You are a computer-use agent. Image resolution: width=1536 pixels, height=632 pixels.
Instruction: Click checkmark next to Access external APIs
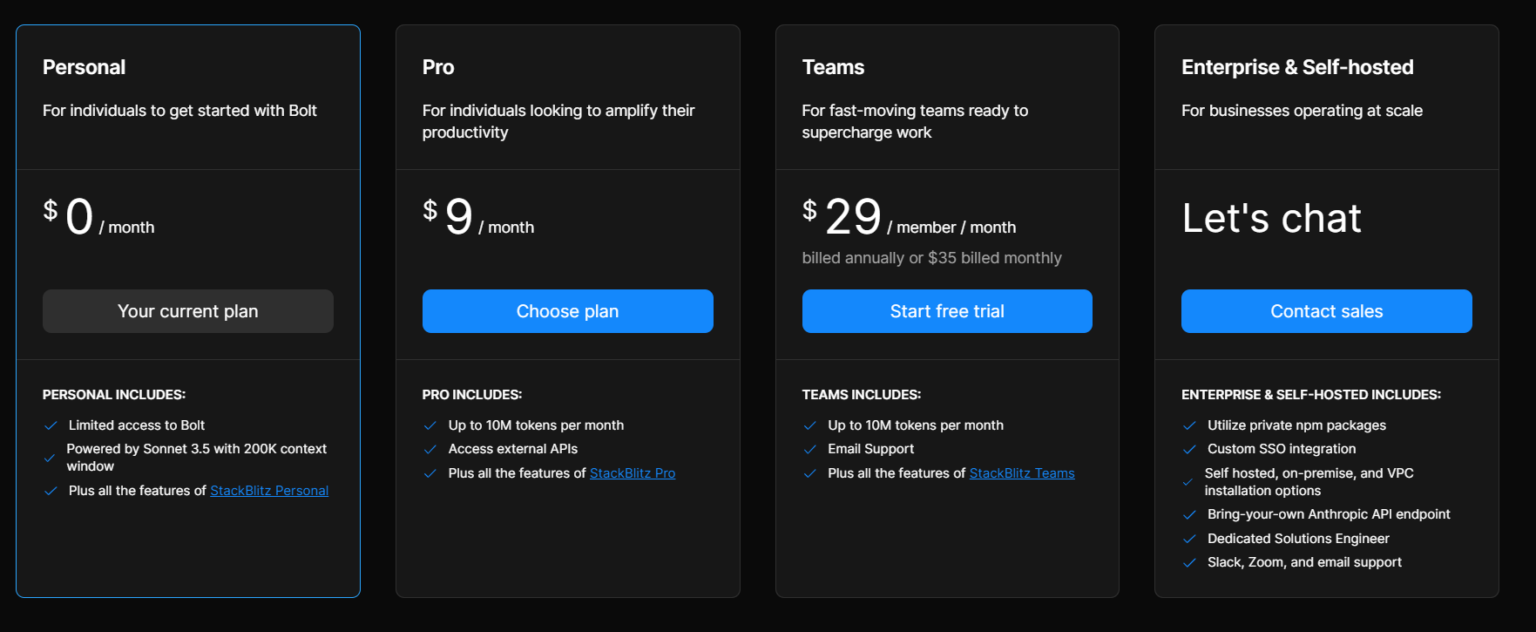[x=430, y=450]
